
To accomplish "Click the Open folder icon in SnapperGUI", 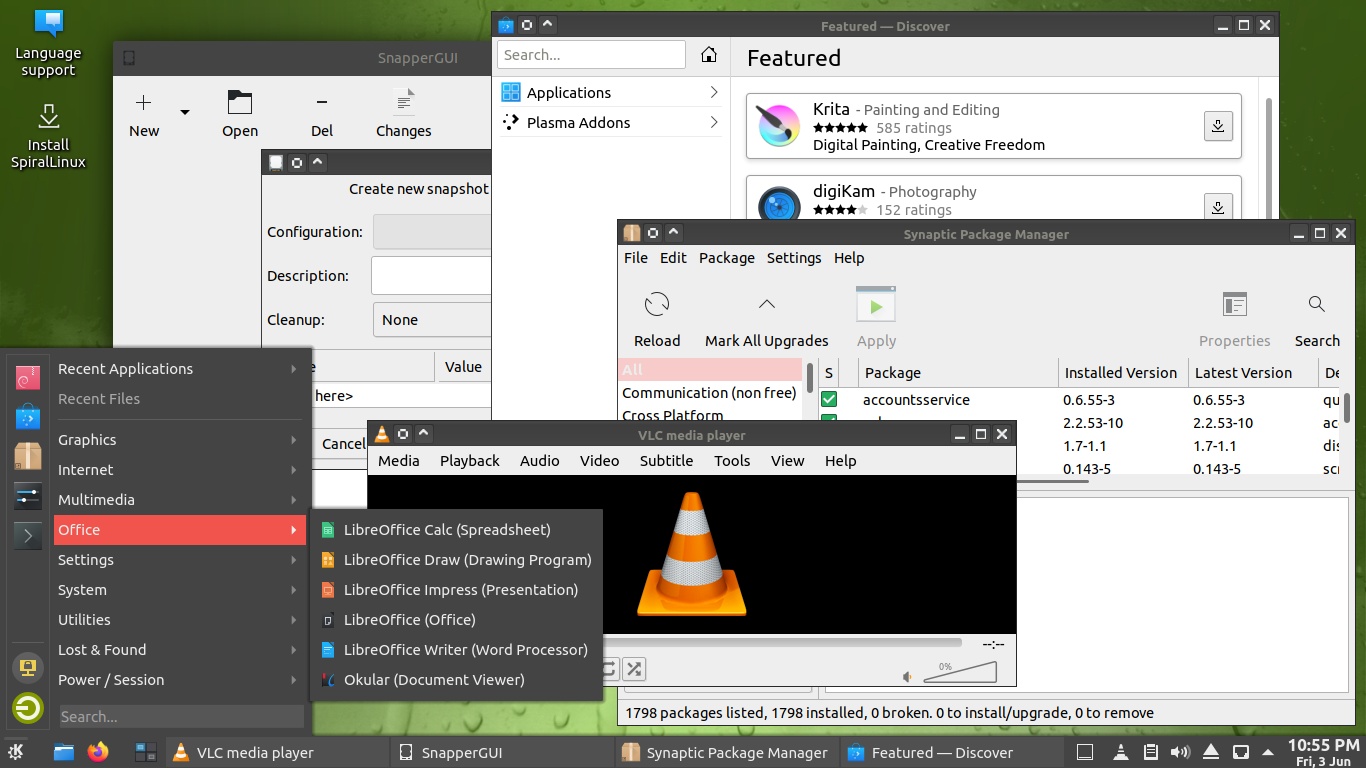I will 240,102.
